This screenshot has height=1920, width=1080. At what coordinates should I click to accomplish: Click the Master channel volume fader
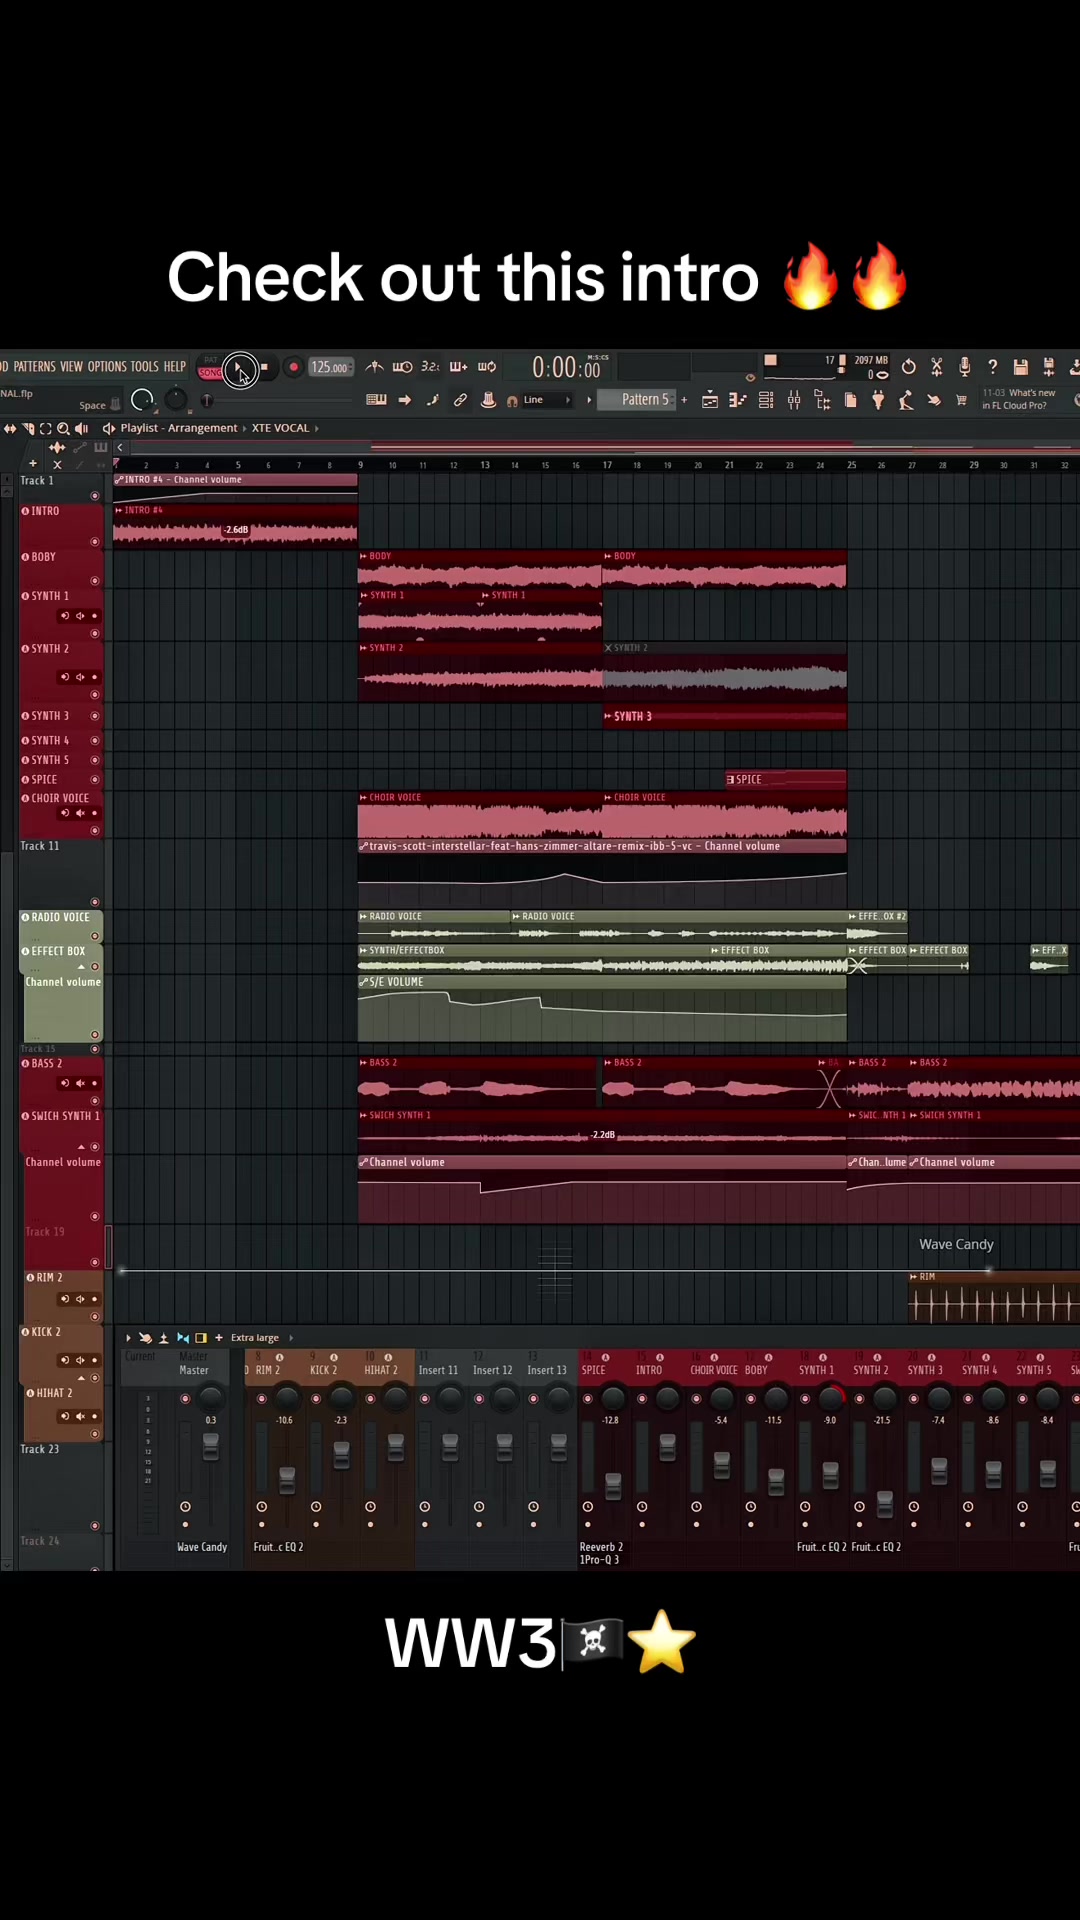pos(211,1446)
